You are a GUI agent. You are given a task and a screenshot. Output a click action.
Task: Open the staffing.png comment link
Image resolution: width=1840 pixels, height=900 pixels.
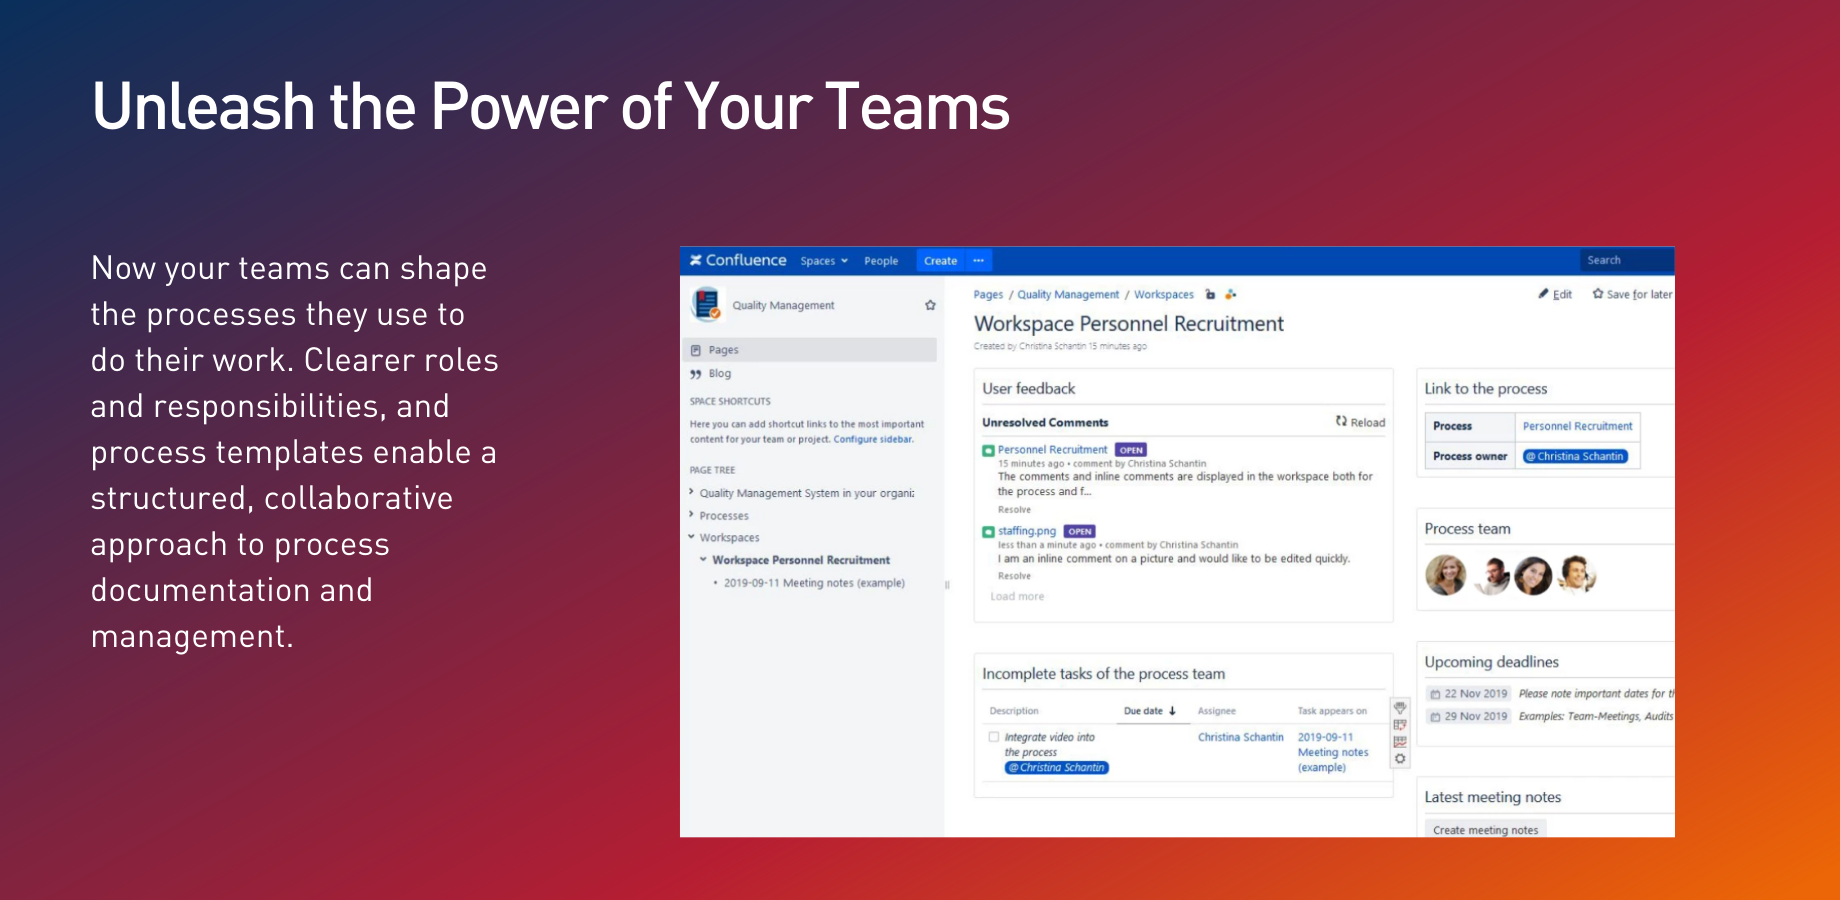[1027, 531]
